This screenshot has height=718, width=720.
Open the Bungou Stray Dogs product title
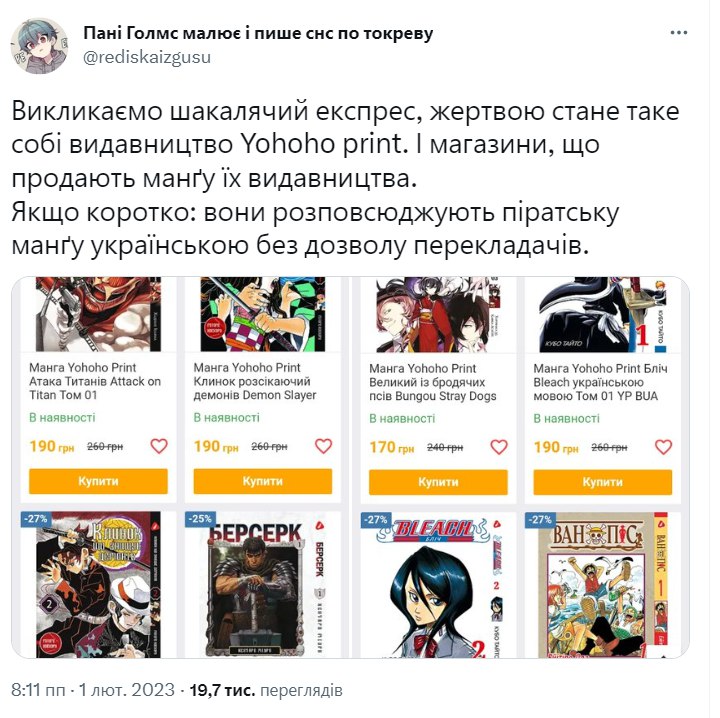[x=433, y=382]
